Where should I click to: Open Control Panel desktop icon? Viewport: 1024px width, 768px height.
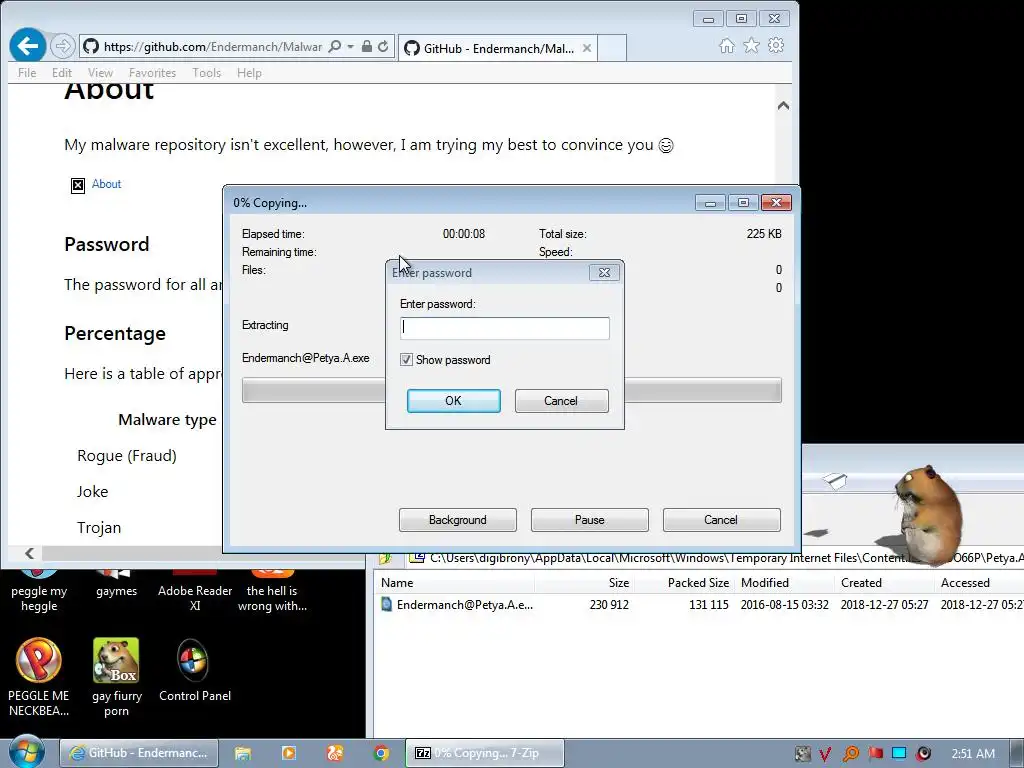195,669
